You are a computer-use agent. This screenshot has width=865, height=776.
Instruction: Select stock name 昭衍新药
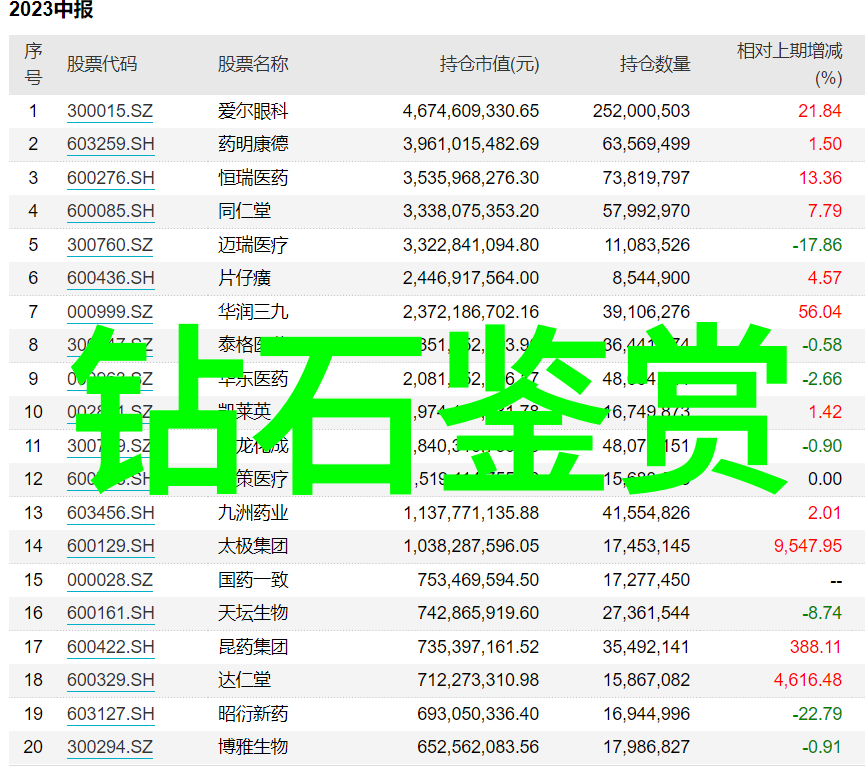pos(253,715)
